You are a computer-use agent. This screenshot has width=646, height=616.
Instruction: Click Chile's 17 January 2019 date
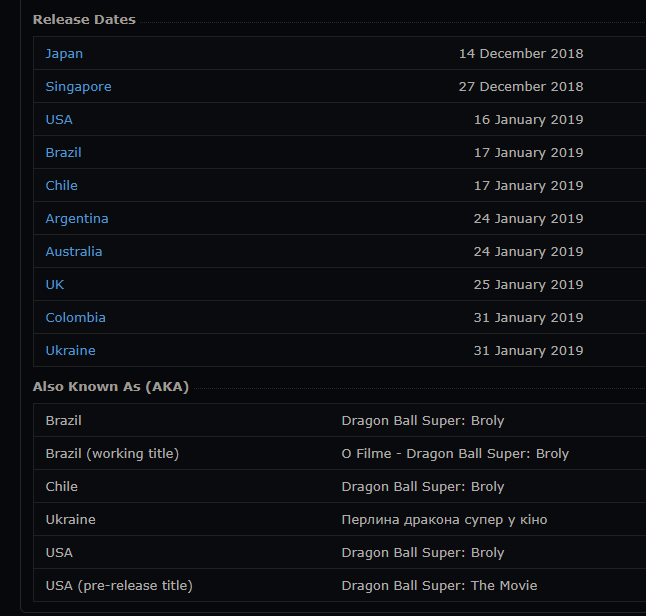pos(529,186)
